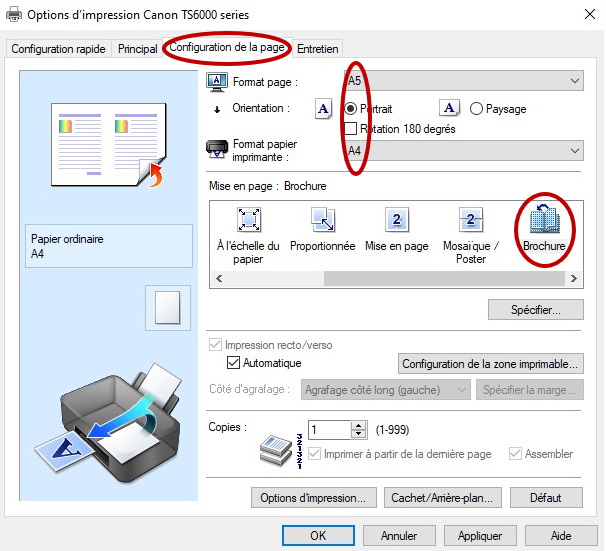606x551 pixels.
Task: Open the Configuration de la page tab
Action: pyautogui.click(x=227, y=47)
